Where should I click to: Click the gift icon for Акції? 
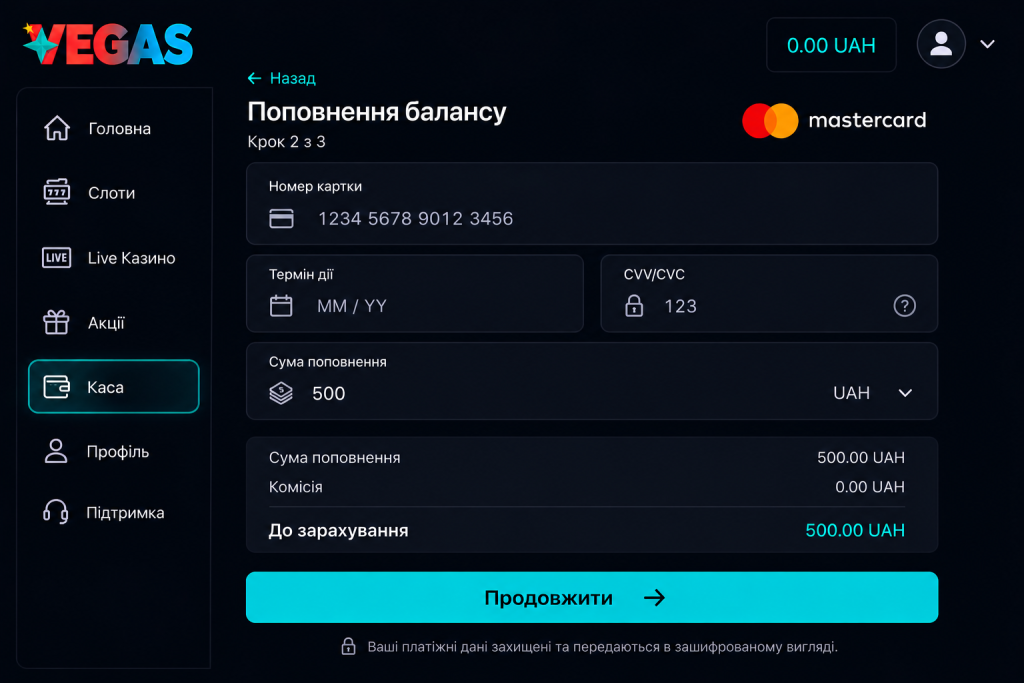[56, 322]
